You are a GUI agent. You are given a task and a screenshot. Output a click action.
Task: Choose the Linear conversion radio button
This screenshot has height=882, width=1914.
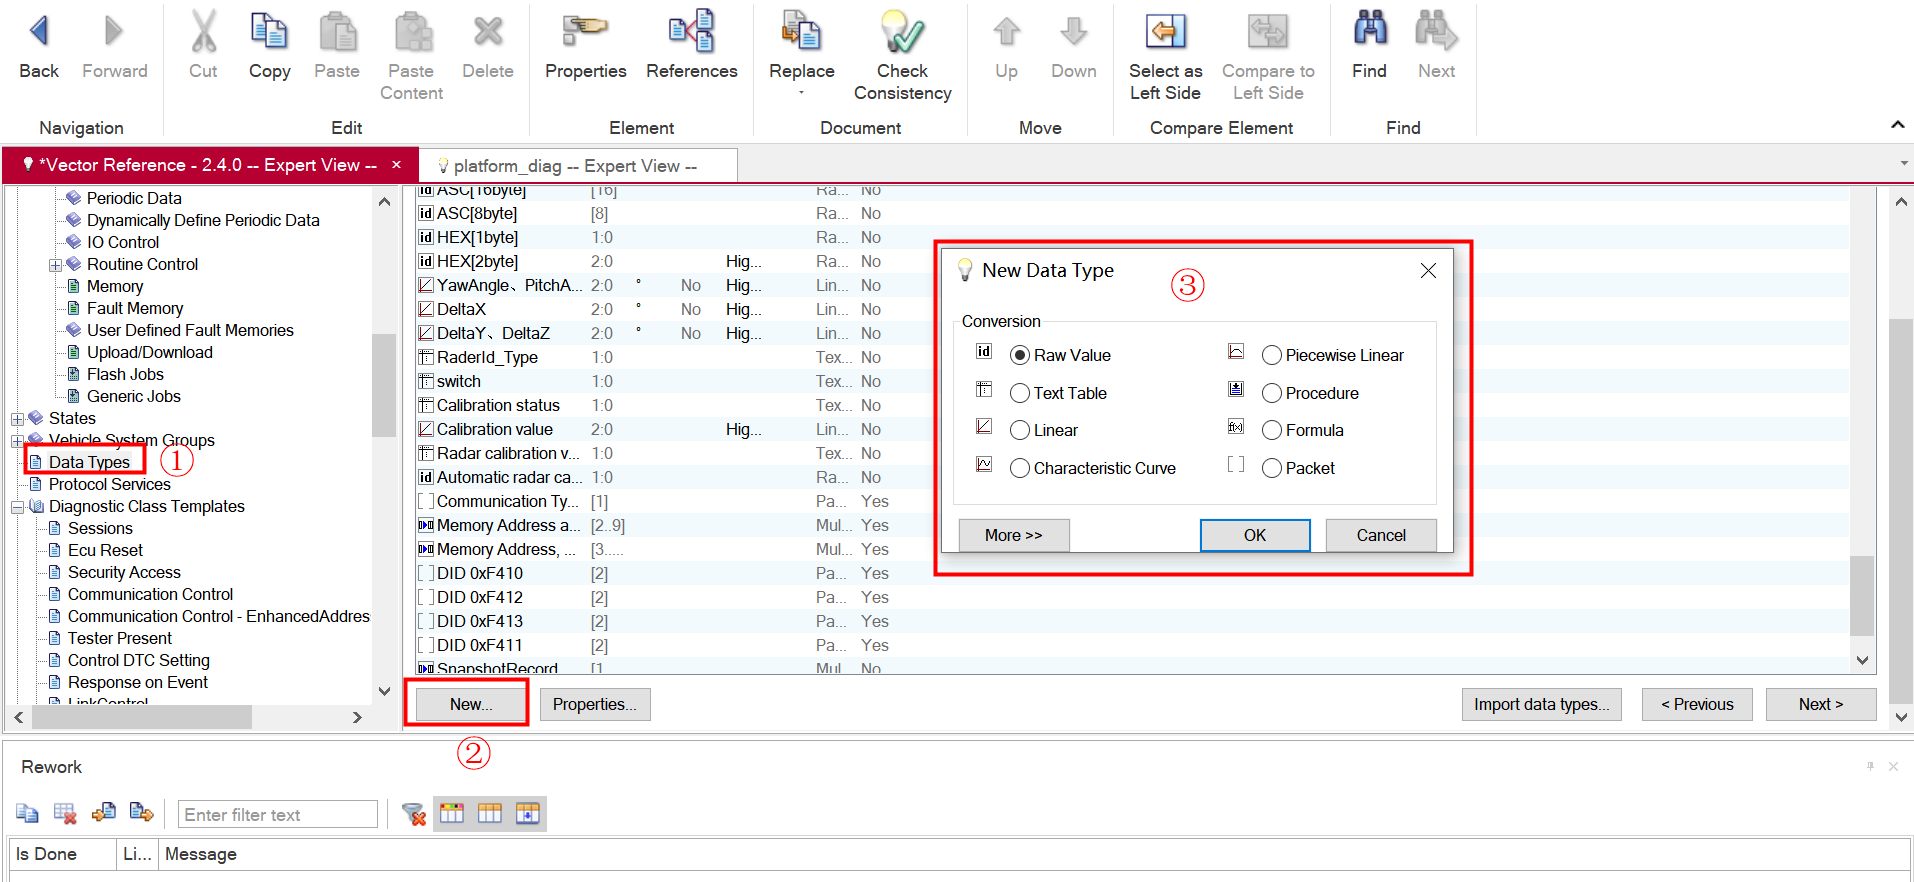point(1020,430)
